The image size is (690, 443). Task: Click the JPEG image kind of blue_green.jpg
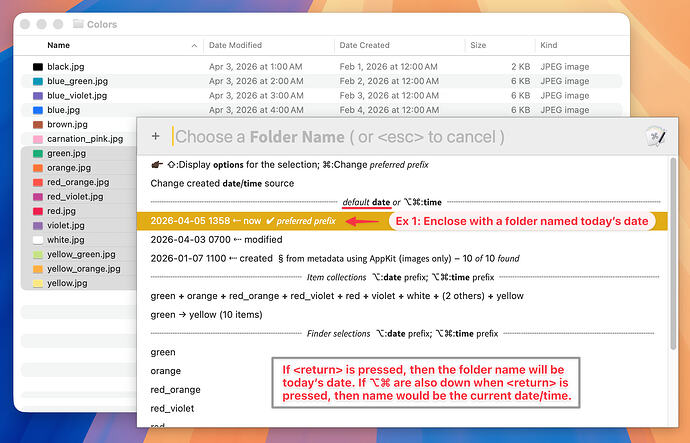tap(565, 81)
